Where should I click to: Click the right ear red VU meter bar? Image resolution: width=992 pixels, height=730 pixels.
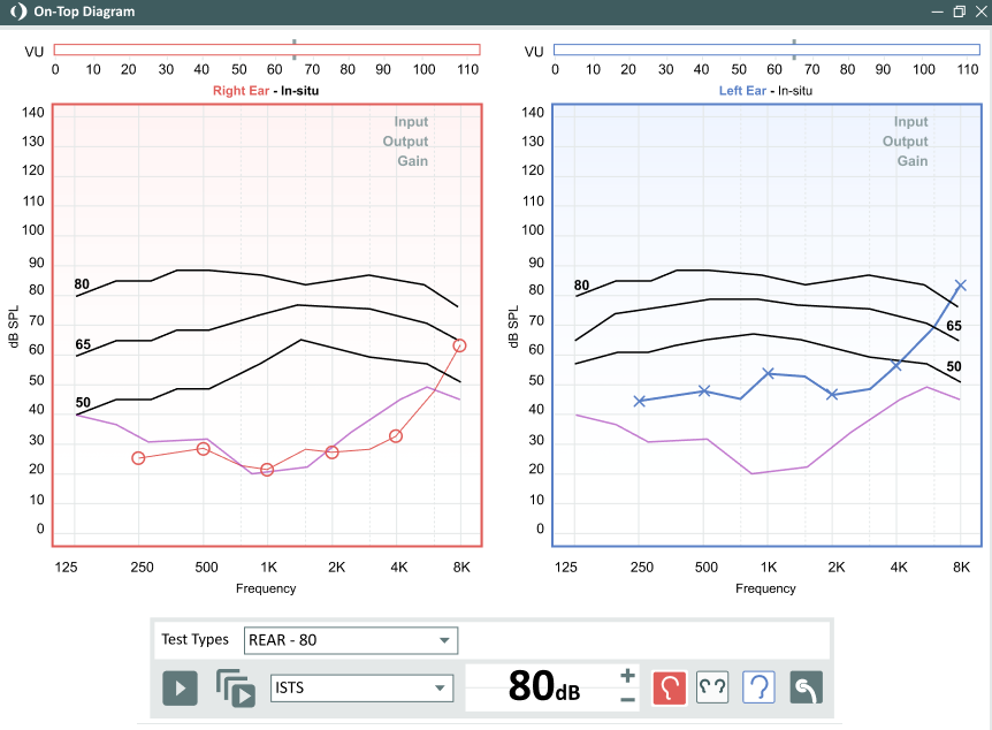coord(267,49)
